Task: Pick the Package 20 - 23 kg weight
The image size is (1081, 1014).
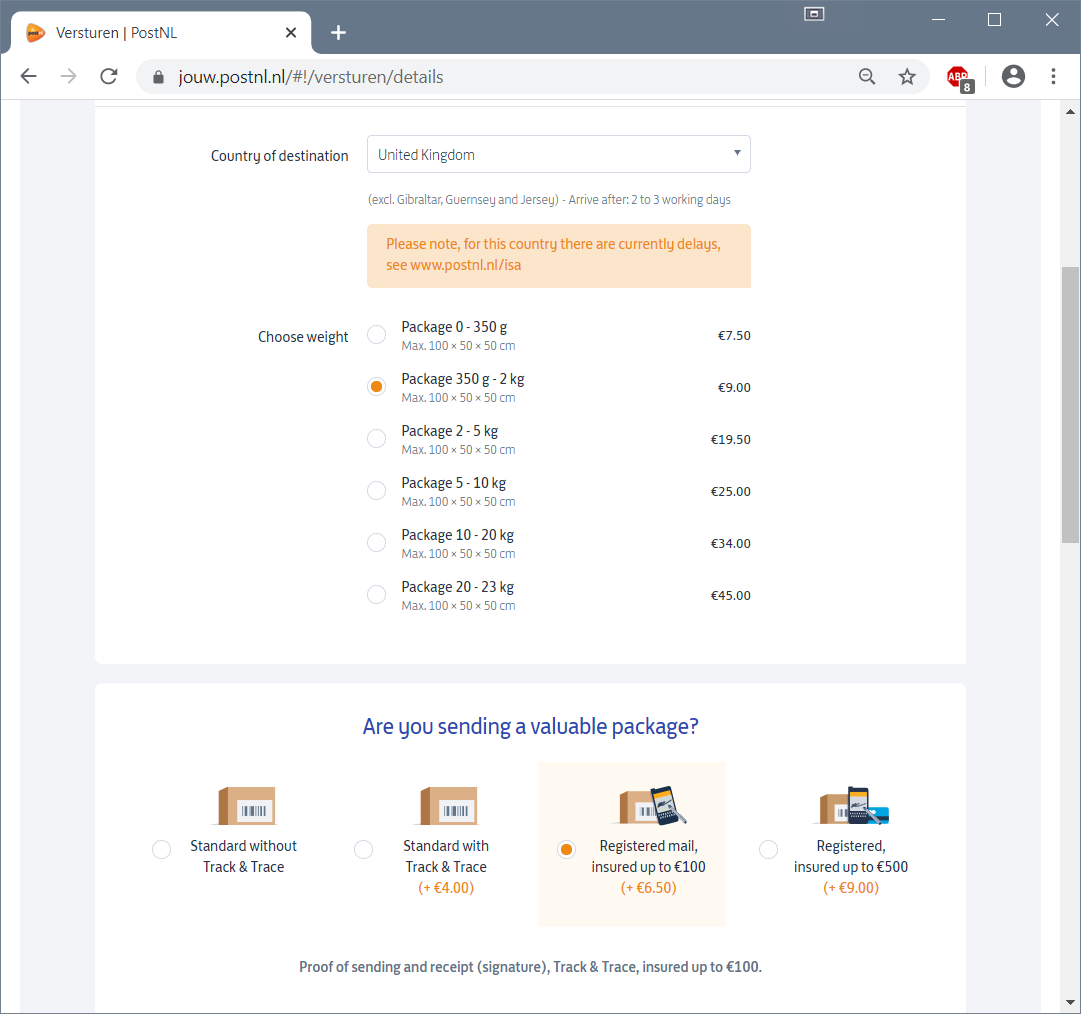Action: point(376,595)
